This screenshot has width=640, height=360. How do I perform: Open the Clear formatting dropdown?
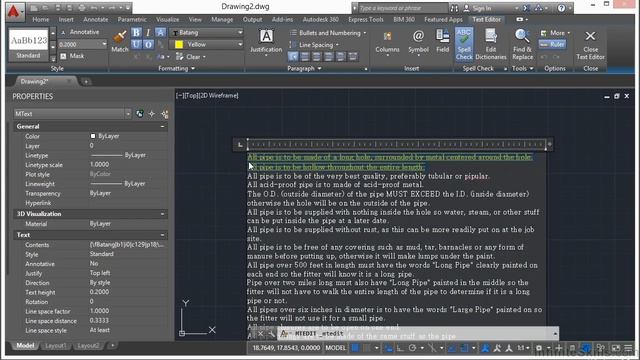191,57
